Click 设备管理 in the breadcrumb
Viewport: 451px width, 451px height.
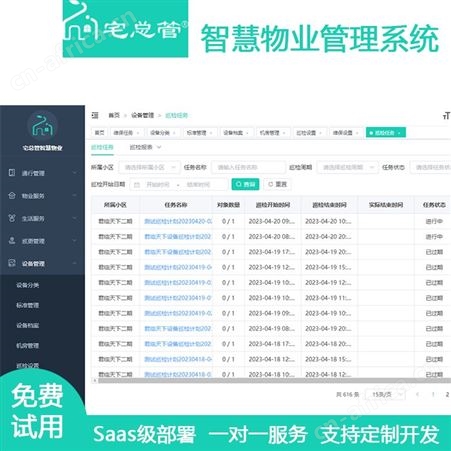click(142, 115)
